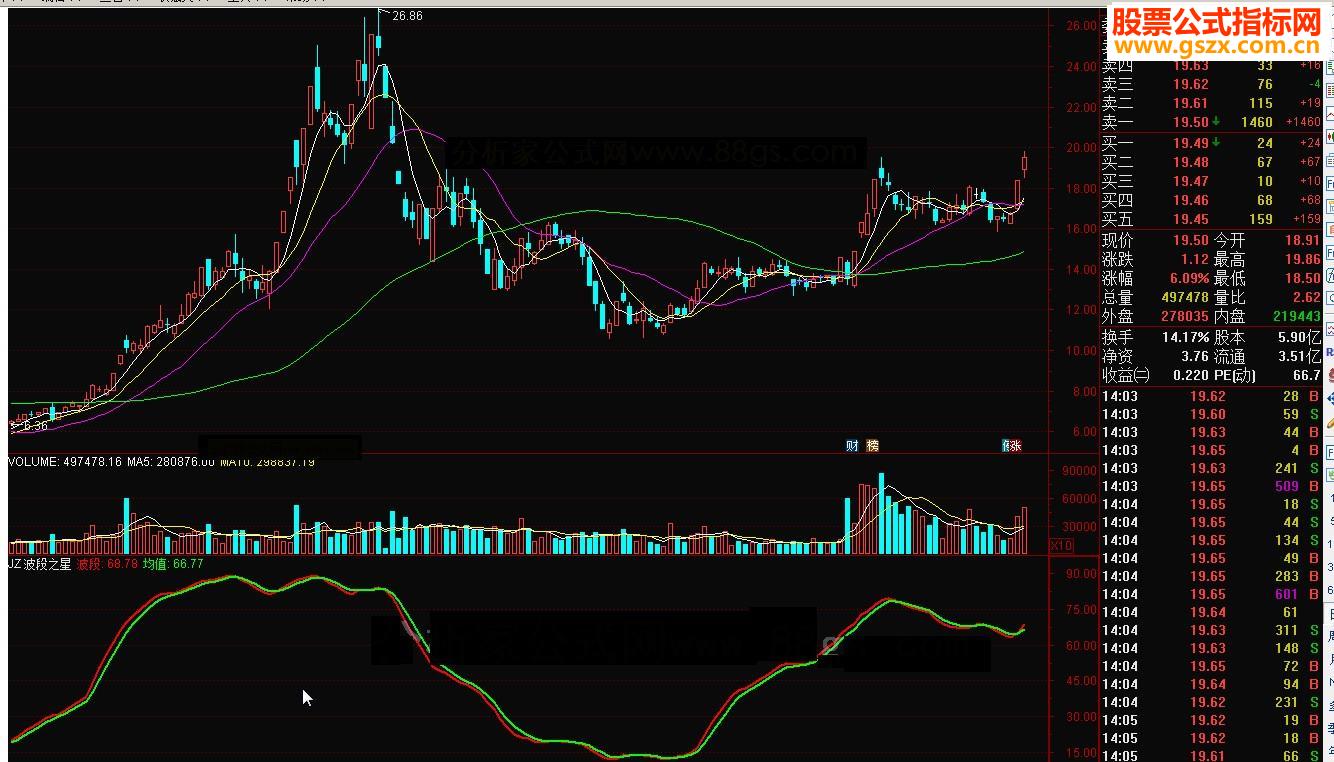Click the 1460 volume in 卖一 row
The width and height of the screenshot is (1334, 762).
tap(1256, 122)
